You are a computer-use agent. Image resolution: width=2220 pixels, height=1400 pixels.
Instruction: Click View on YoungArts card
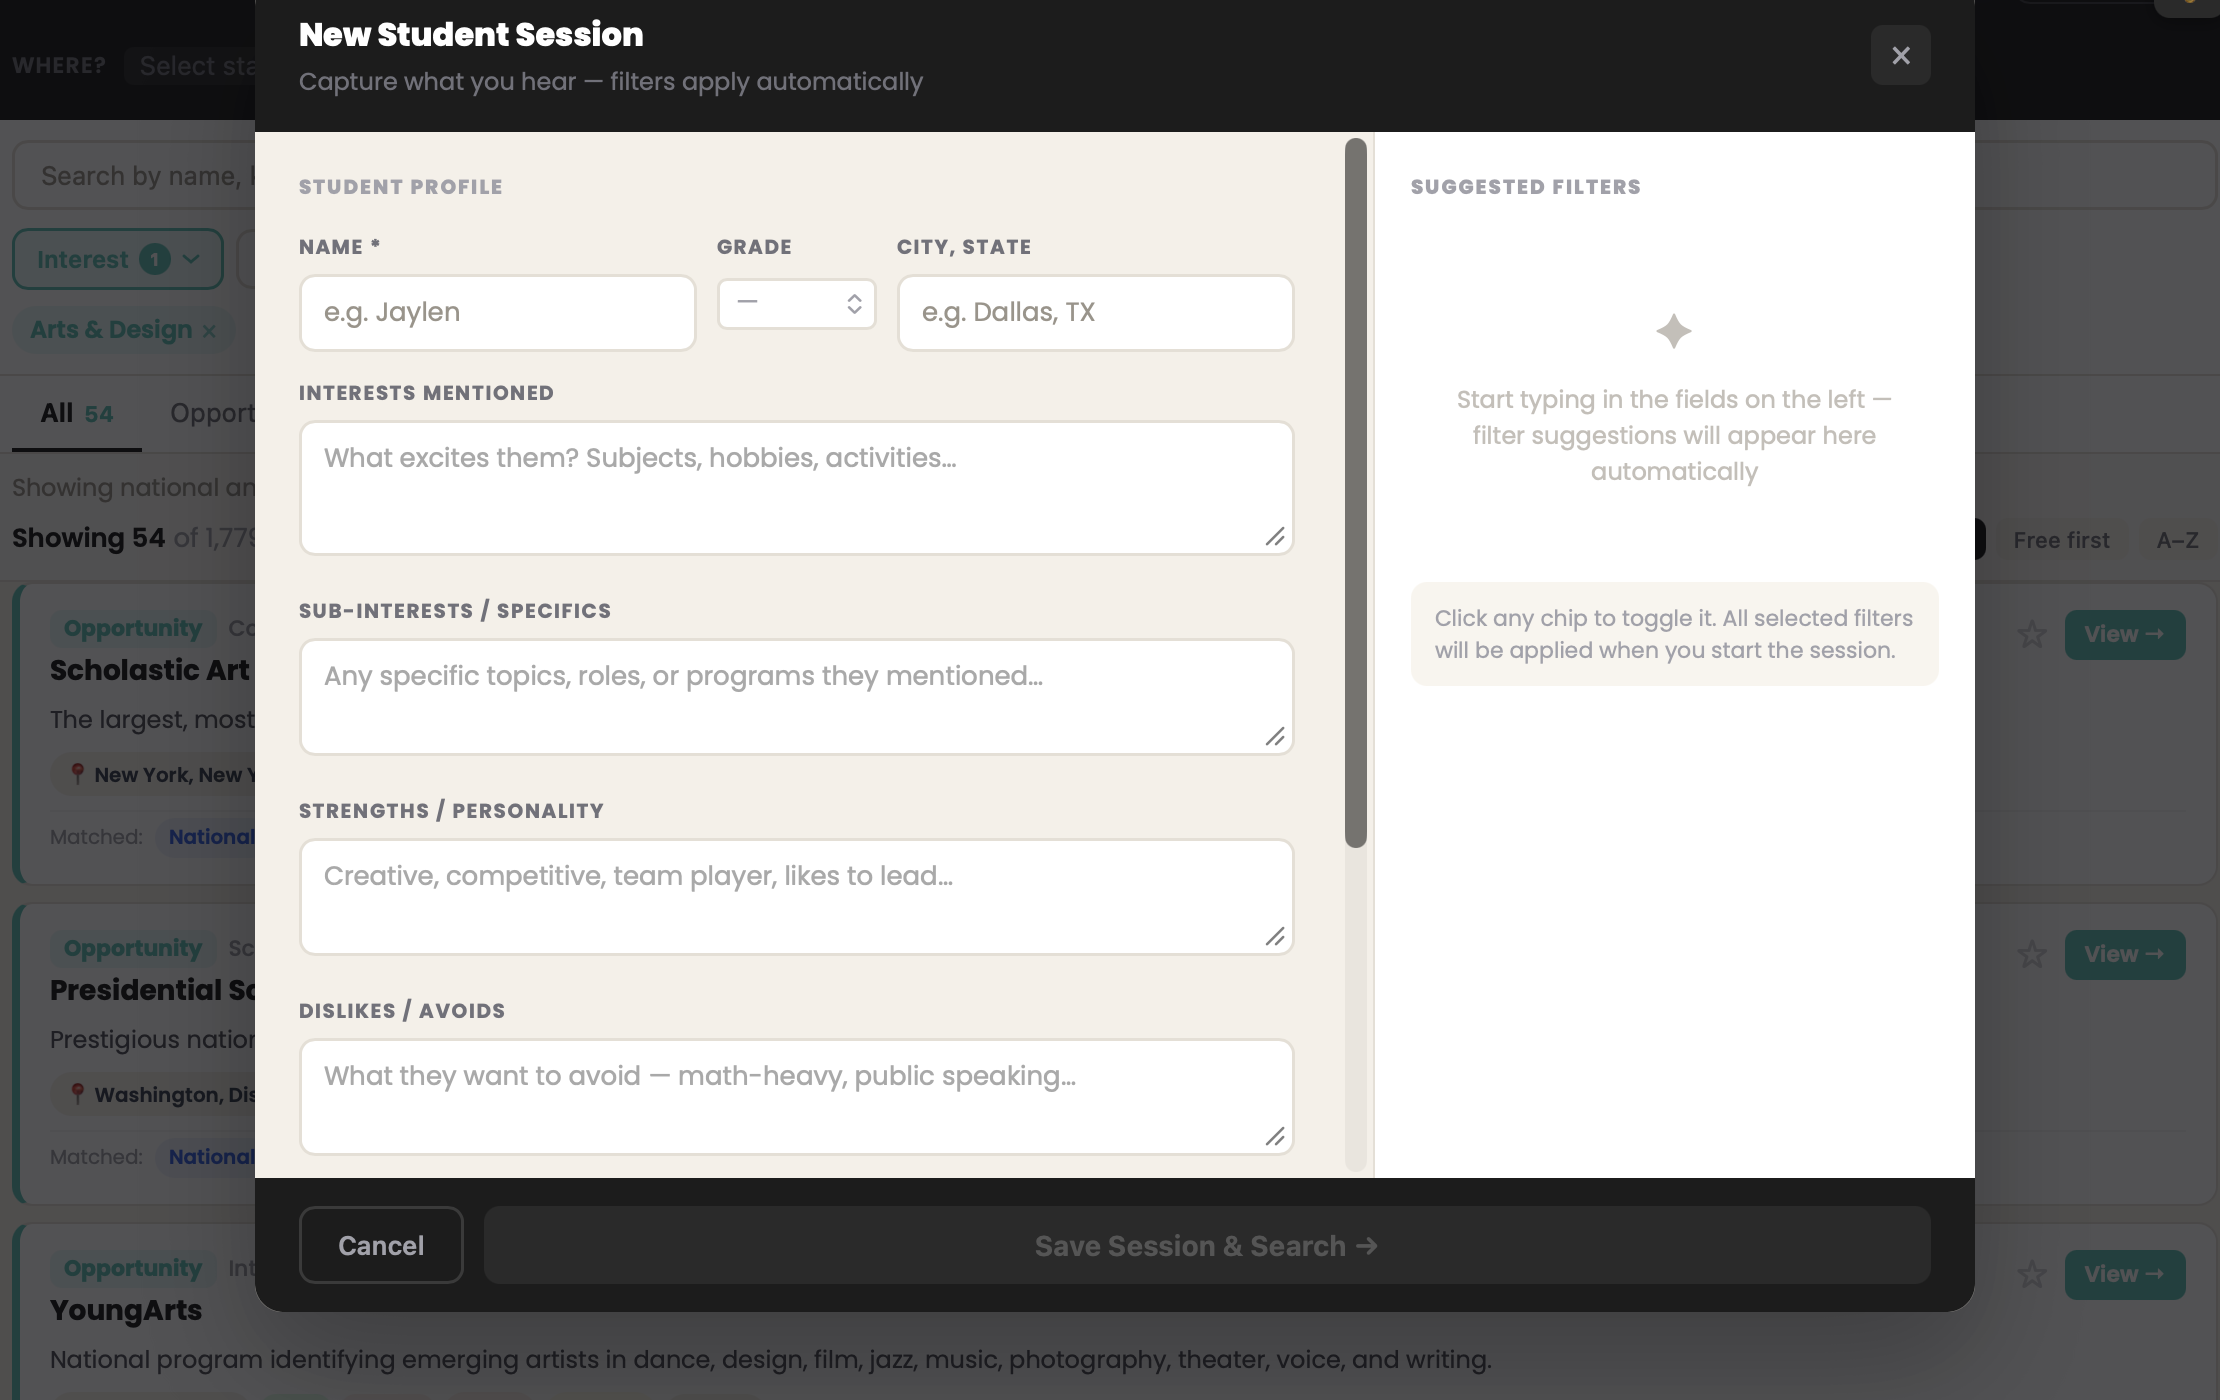tap(2124, 1275)
